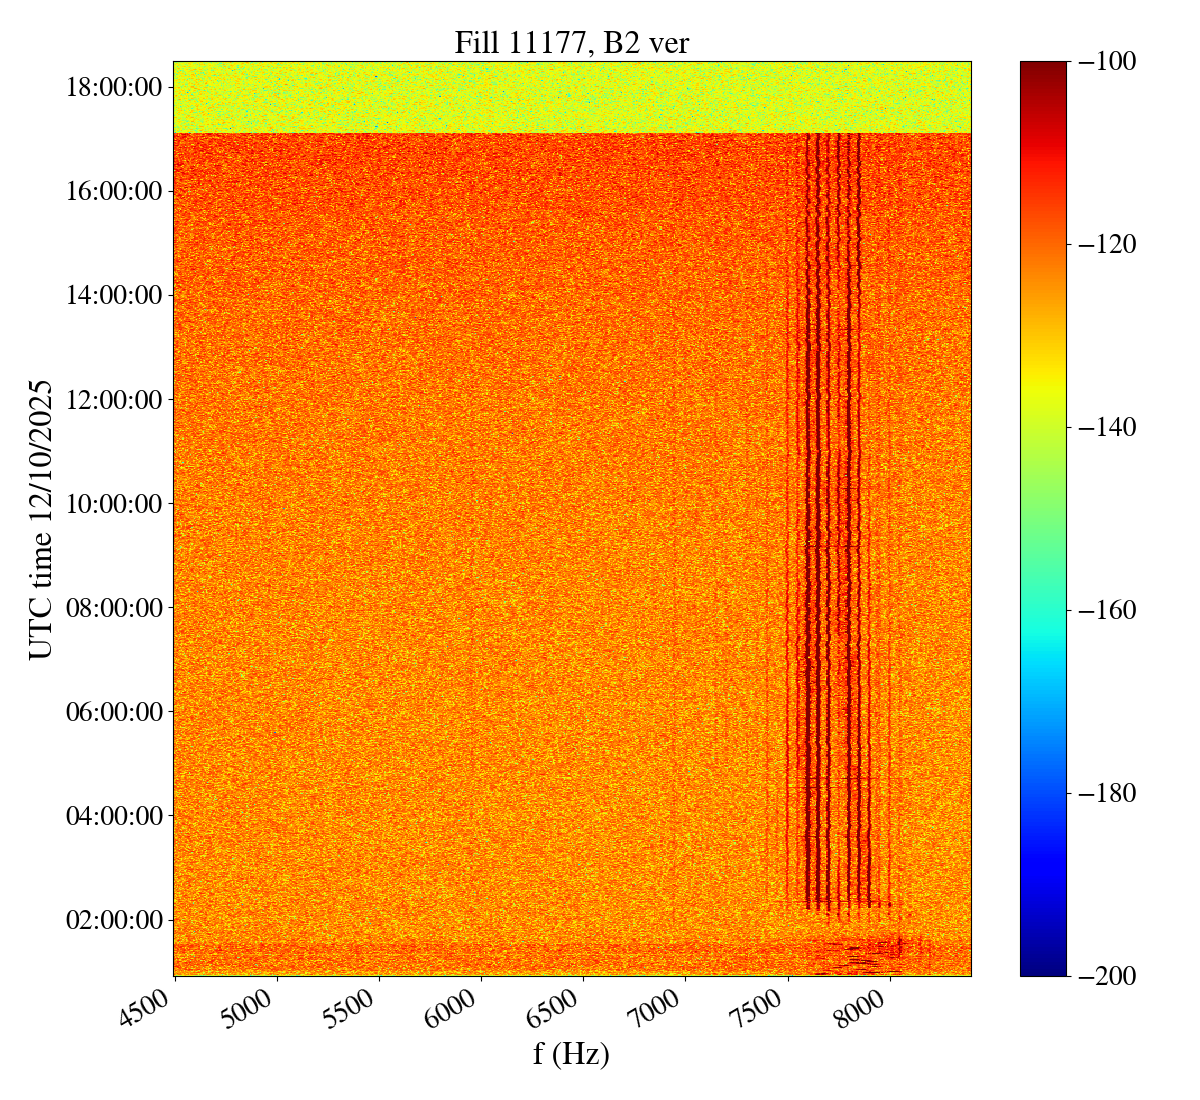Click the plot title "Fill 11177, B2 ver"
This screenshot has width=1200, height=1100.
[x=571, y=42]
